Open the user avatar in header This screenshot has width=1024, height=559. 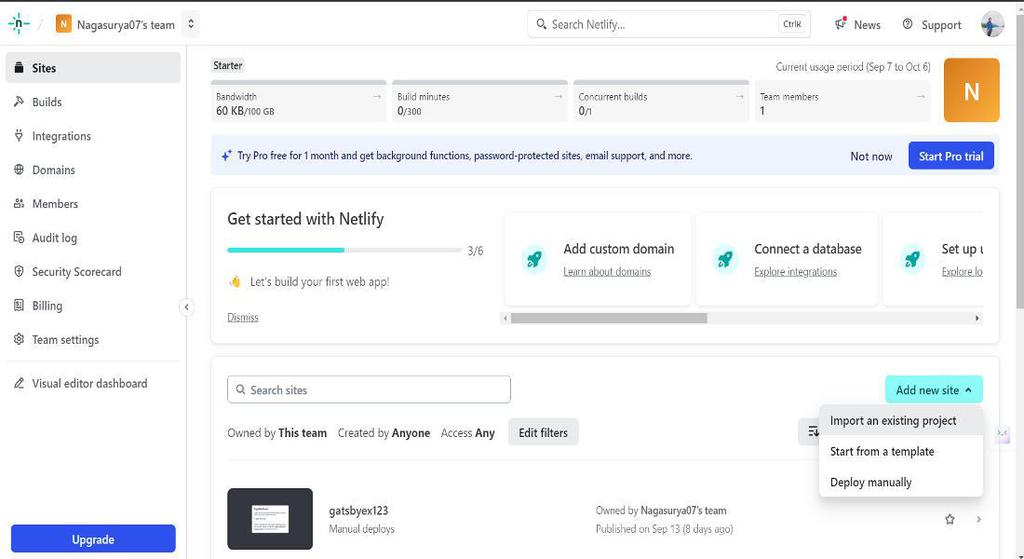pyautogui.click(x=992, y=25)
